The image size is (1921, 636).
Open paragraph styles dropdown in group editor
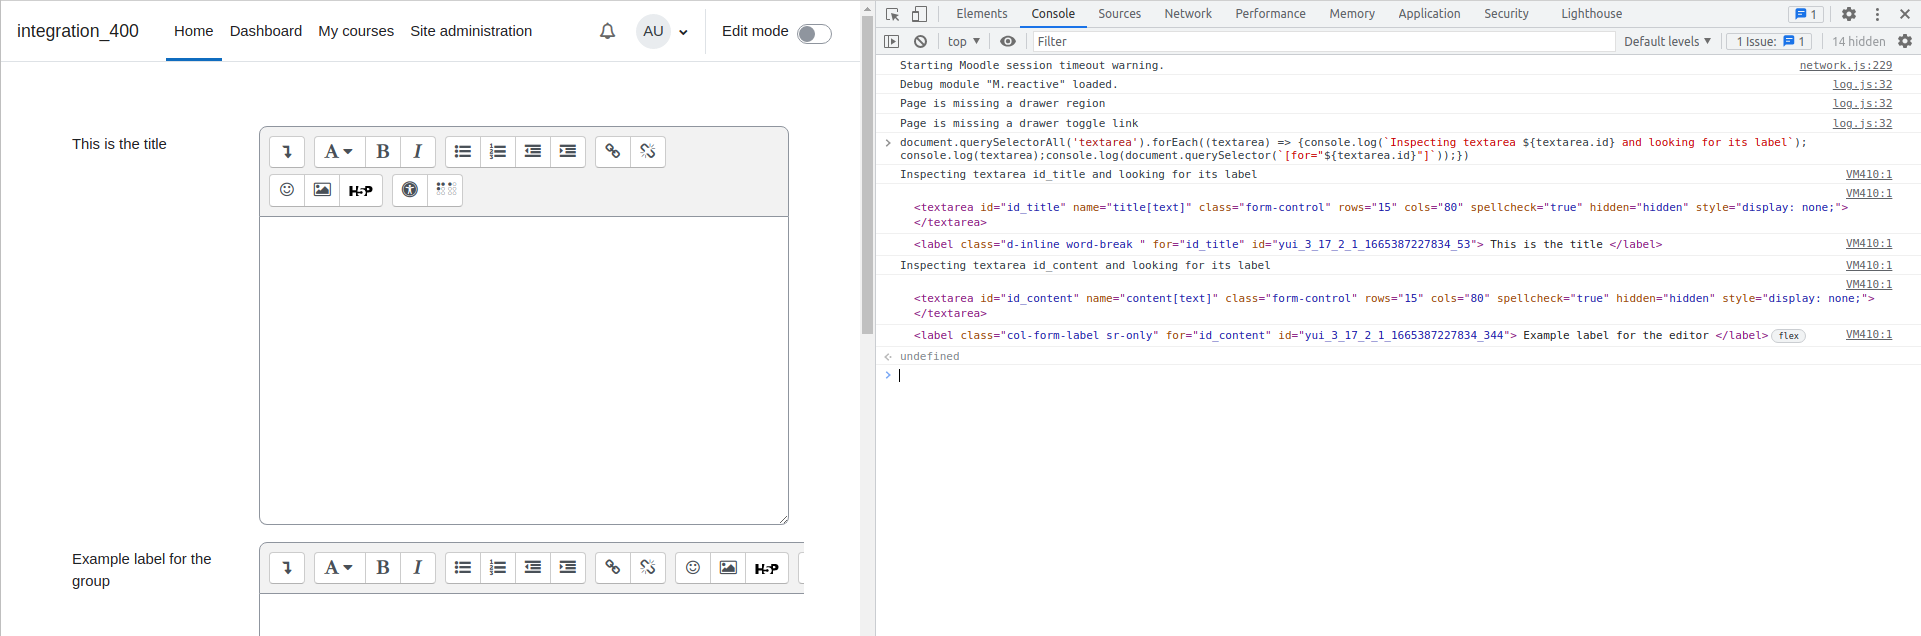(340, 568)
